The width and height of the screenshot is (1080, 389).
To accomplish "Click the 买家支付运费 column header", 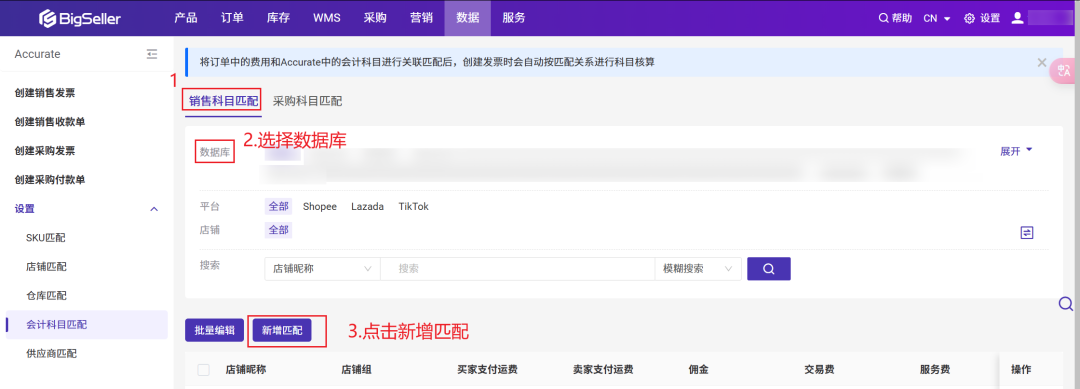I will [x=487, y=370].
